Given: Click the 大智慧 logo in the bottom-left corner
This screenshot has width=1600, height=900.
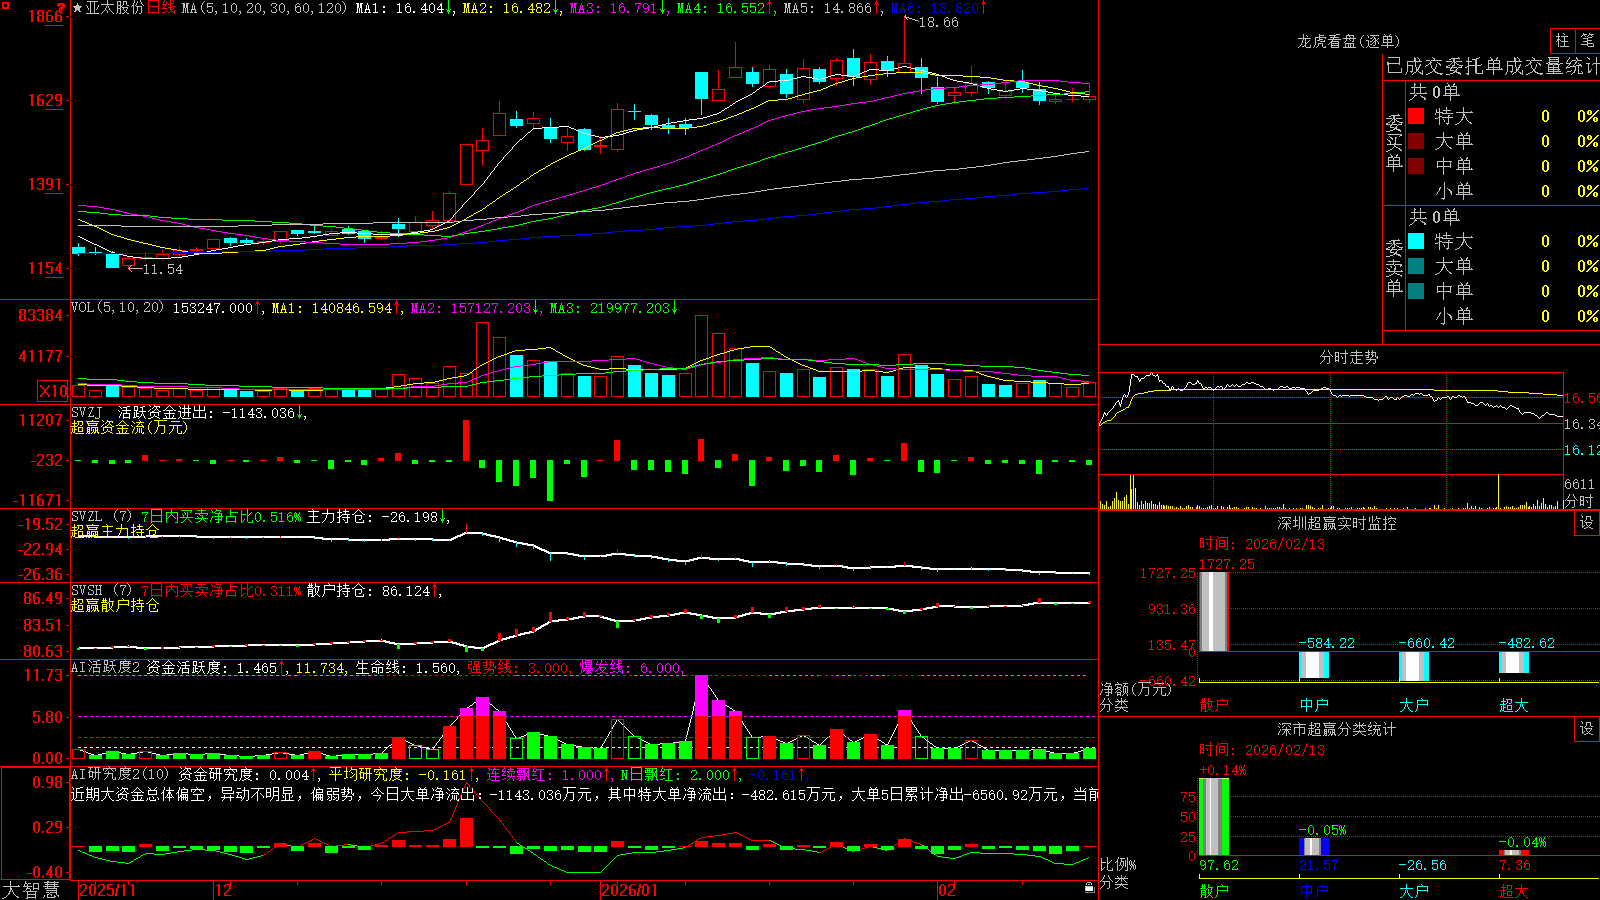Looking at the screenshot, I should coord(31,890).
